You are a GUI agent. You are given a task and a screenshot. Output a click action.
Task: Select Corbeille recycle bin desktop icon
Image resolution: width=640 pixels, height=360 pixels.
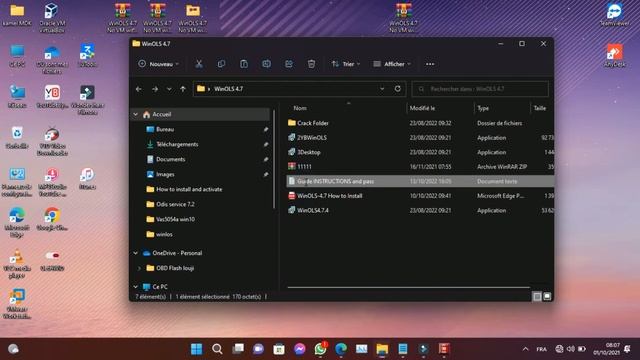tap(17, 138)
